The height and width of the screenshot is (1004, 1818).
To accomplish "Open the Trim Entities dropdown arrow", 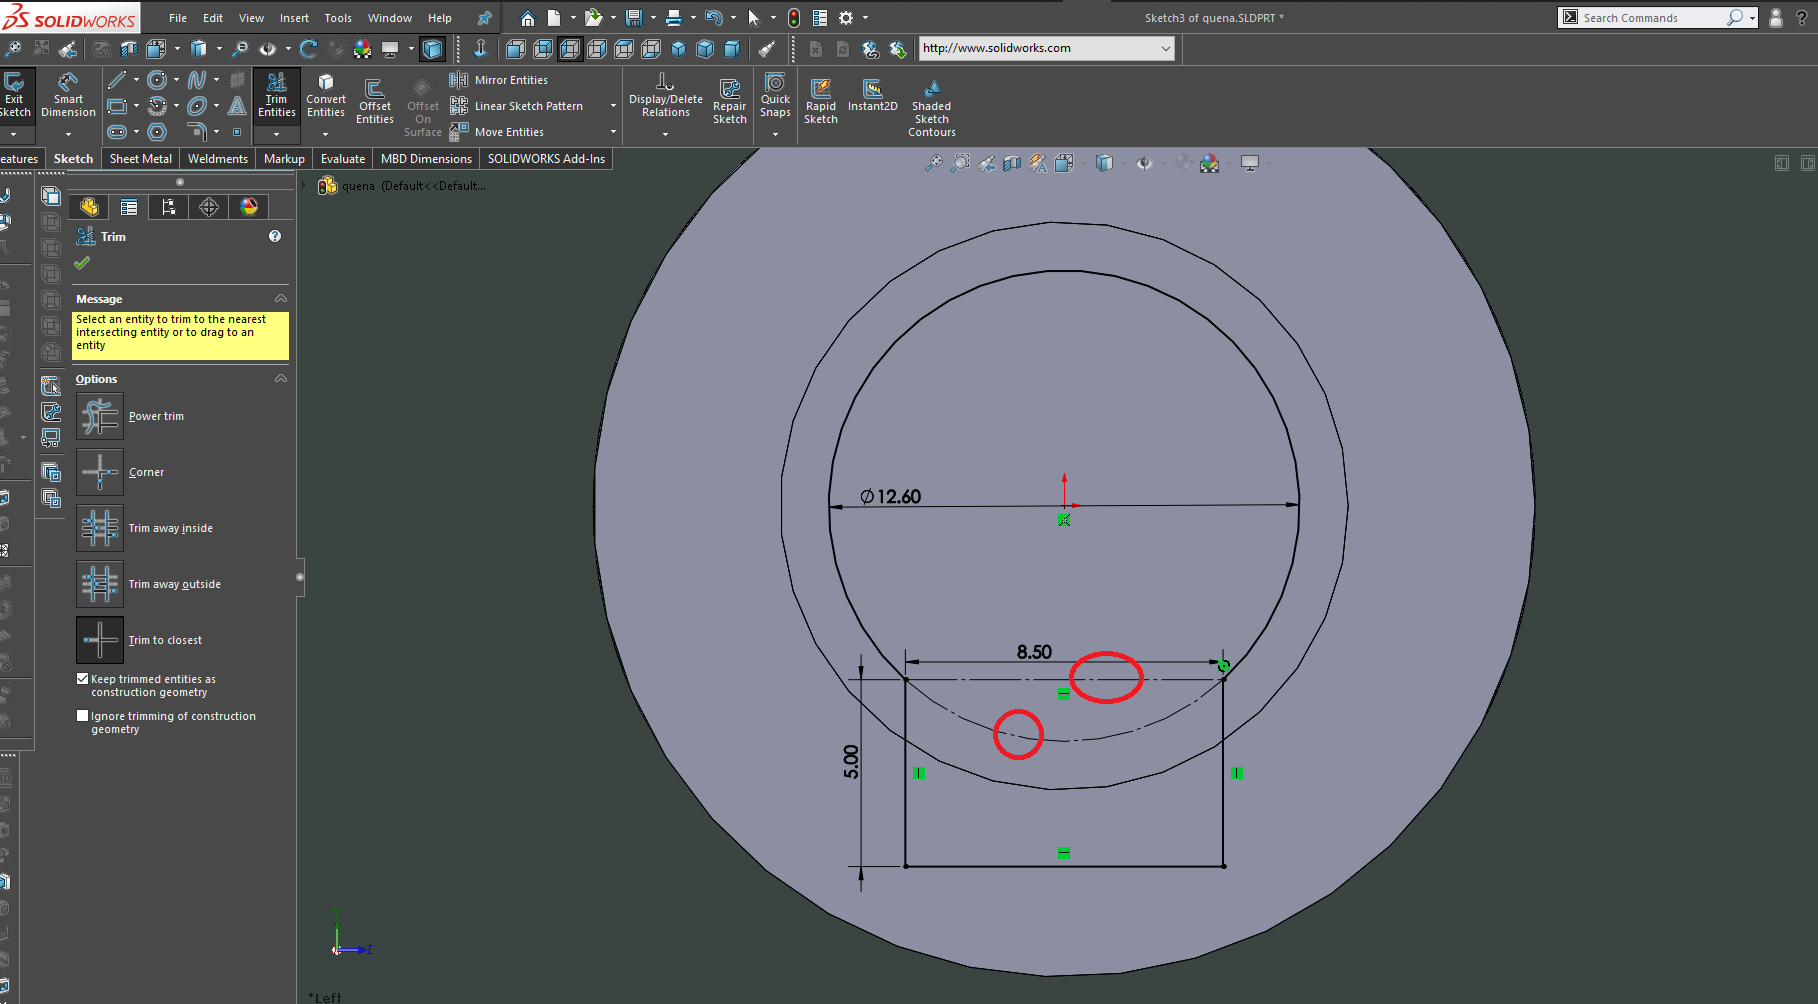I will point(277,134).
